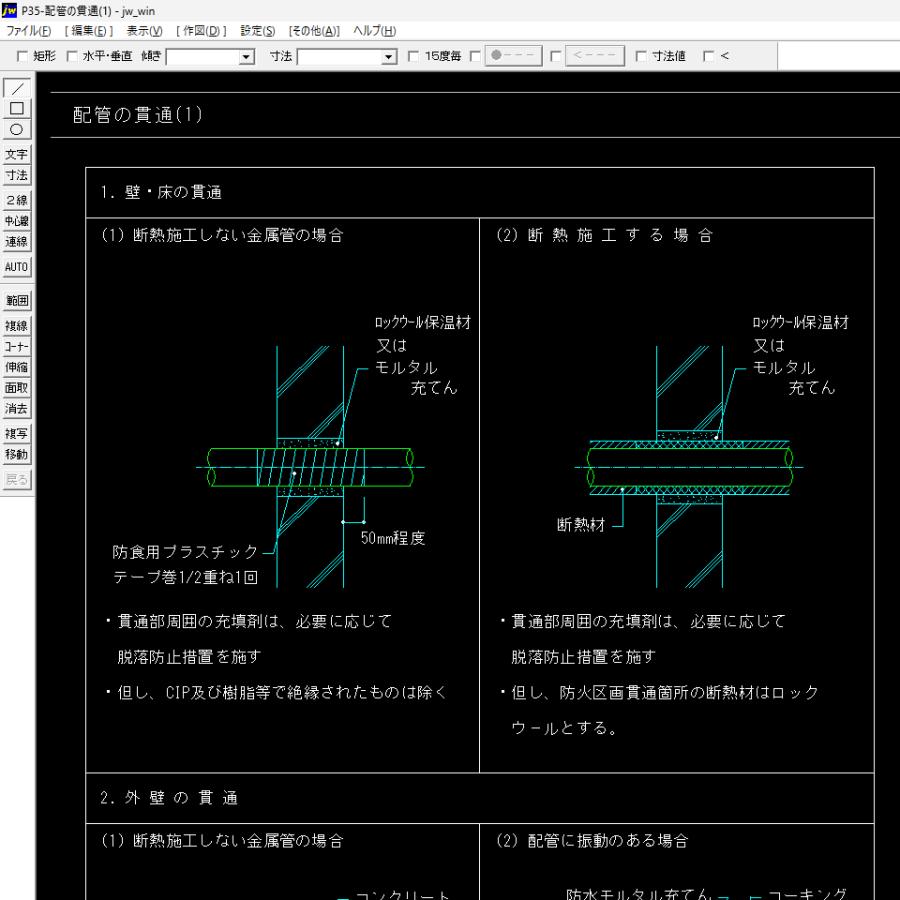Select the 2線 double line tool
This screenshot has height=900, width=900.
click(x=17, y=200)
